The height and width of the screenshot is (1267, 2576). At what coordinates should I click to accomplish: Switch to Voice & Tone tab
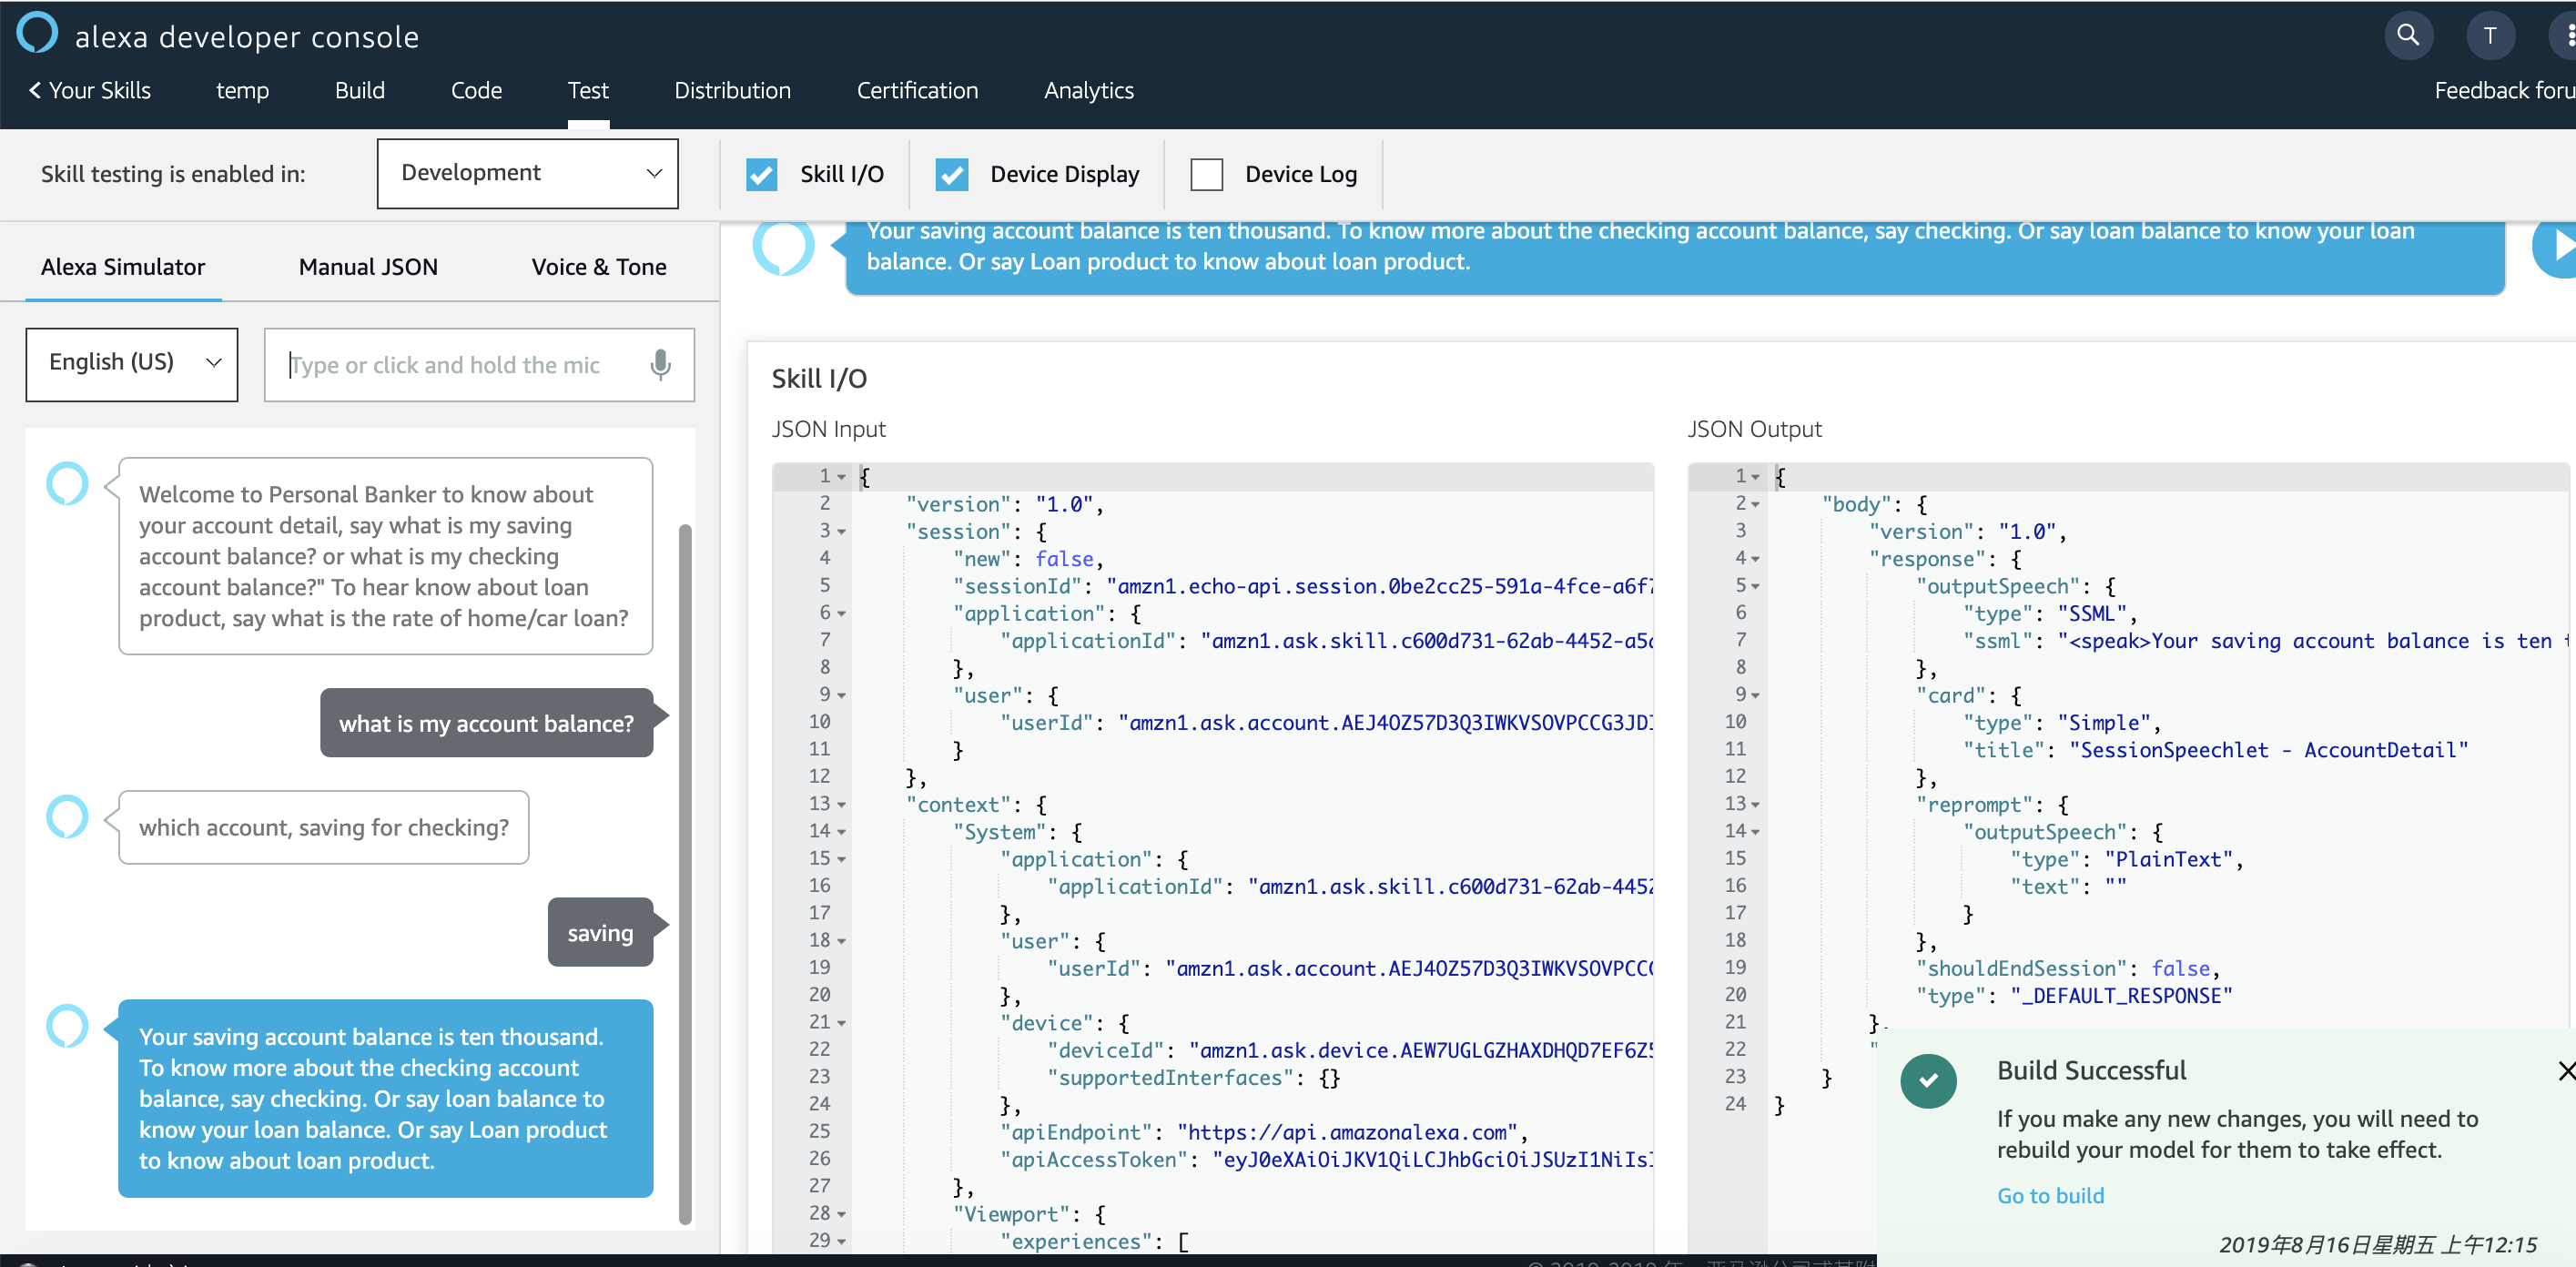coord(599,267)
